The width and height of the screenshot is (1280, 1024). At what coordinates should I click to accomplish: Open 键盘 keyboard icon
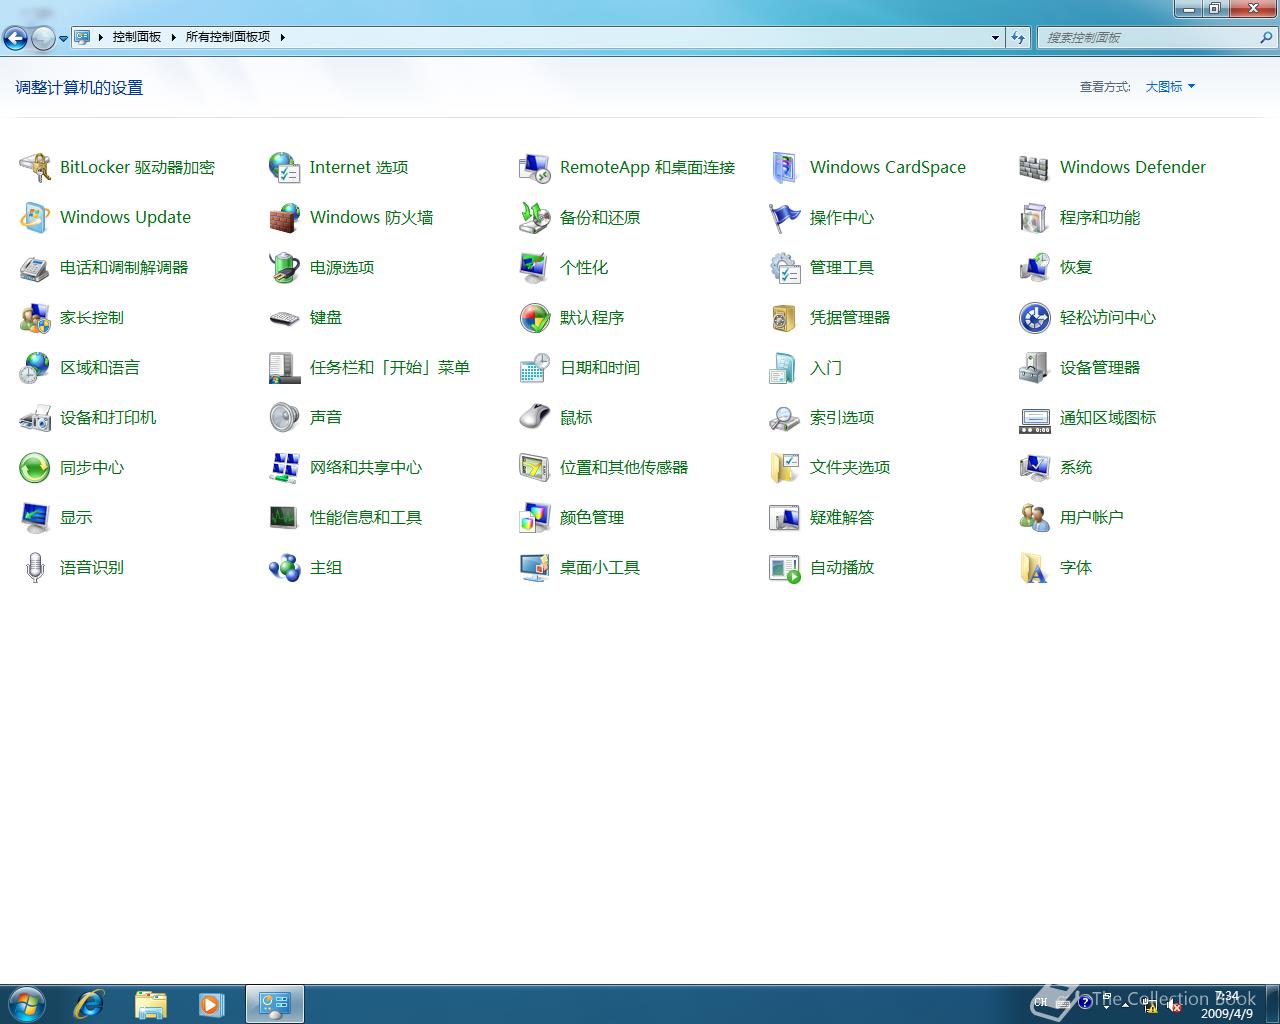[x=285, y=317]
